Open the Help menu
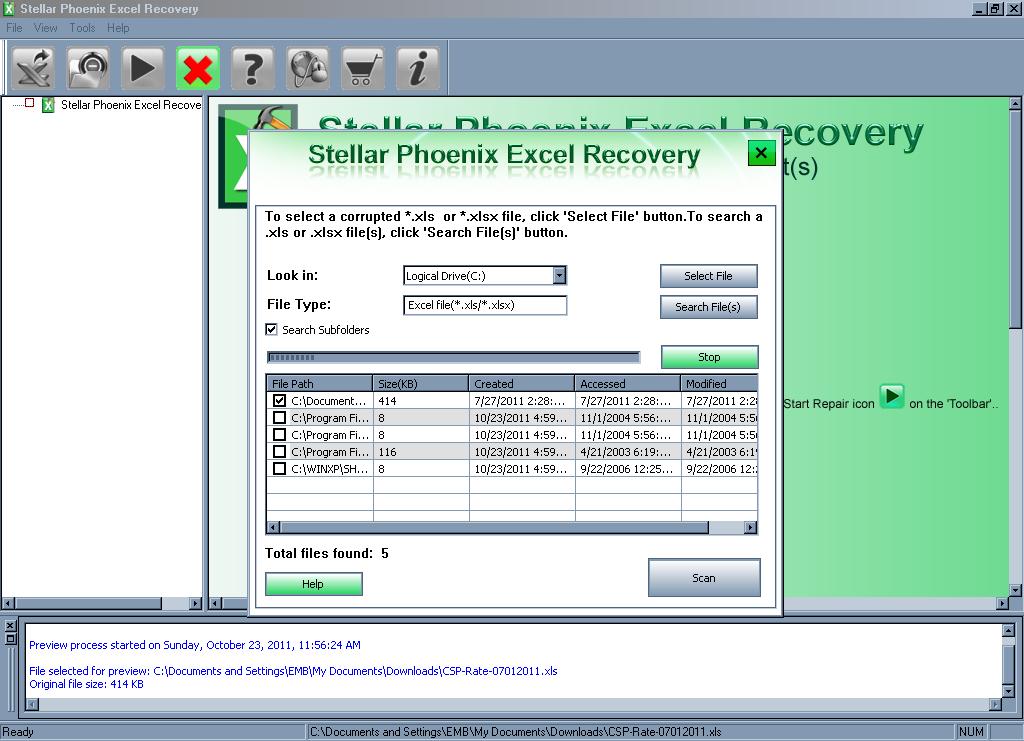Screen dimensions: 1024x741 [118, 28]
